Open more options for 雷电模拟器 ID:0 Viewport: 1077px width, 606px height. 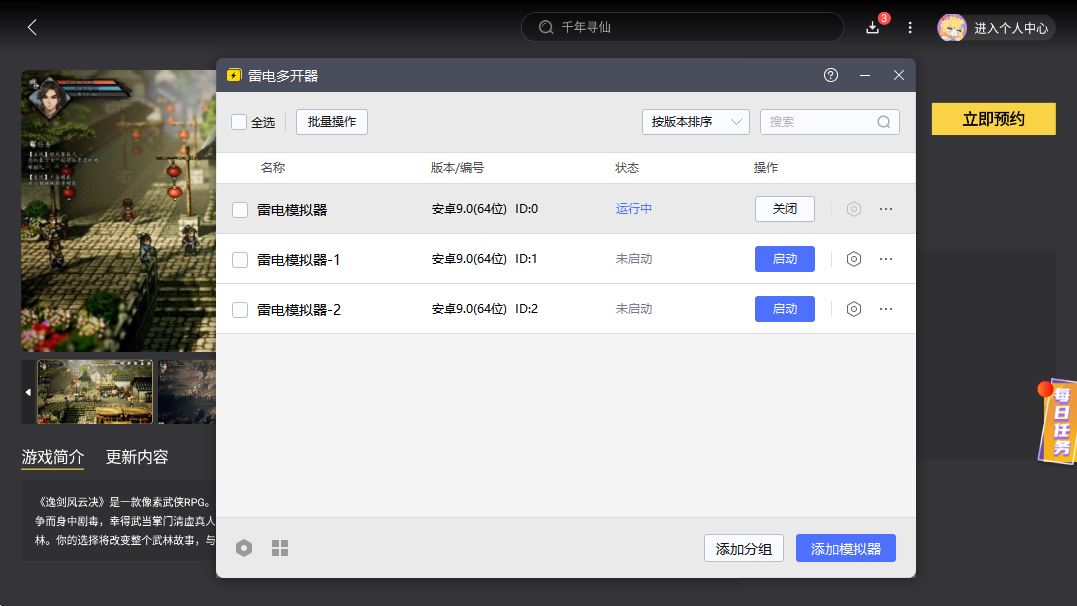886,209
